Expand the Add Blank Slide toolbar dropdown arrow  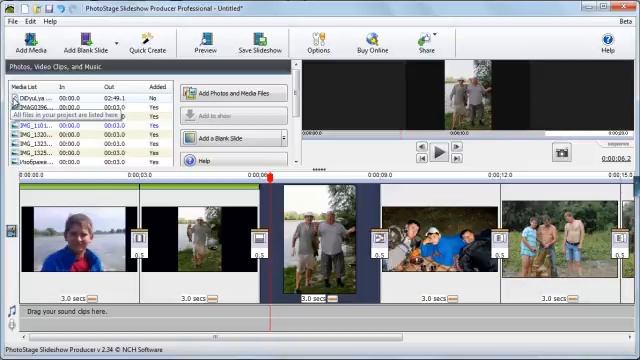117,43
